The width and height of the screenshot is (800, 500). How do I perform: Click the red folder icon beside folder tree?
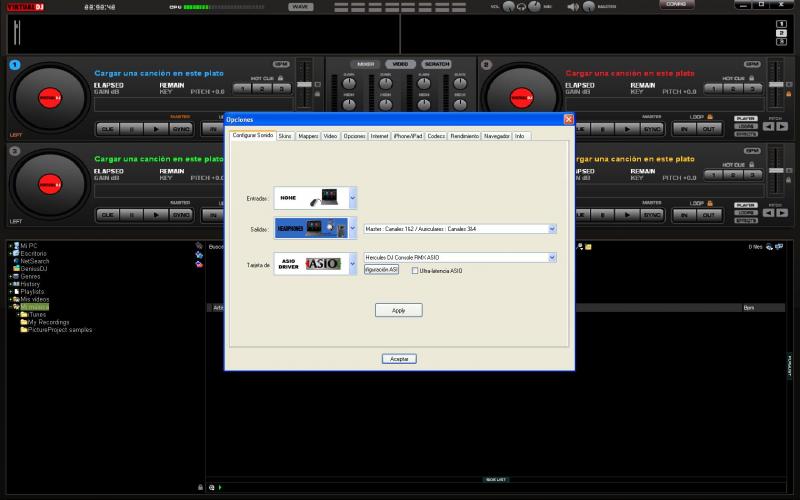199,264
